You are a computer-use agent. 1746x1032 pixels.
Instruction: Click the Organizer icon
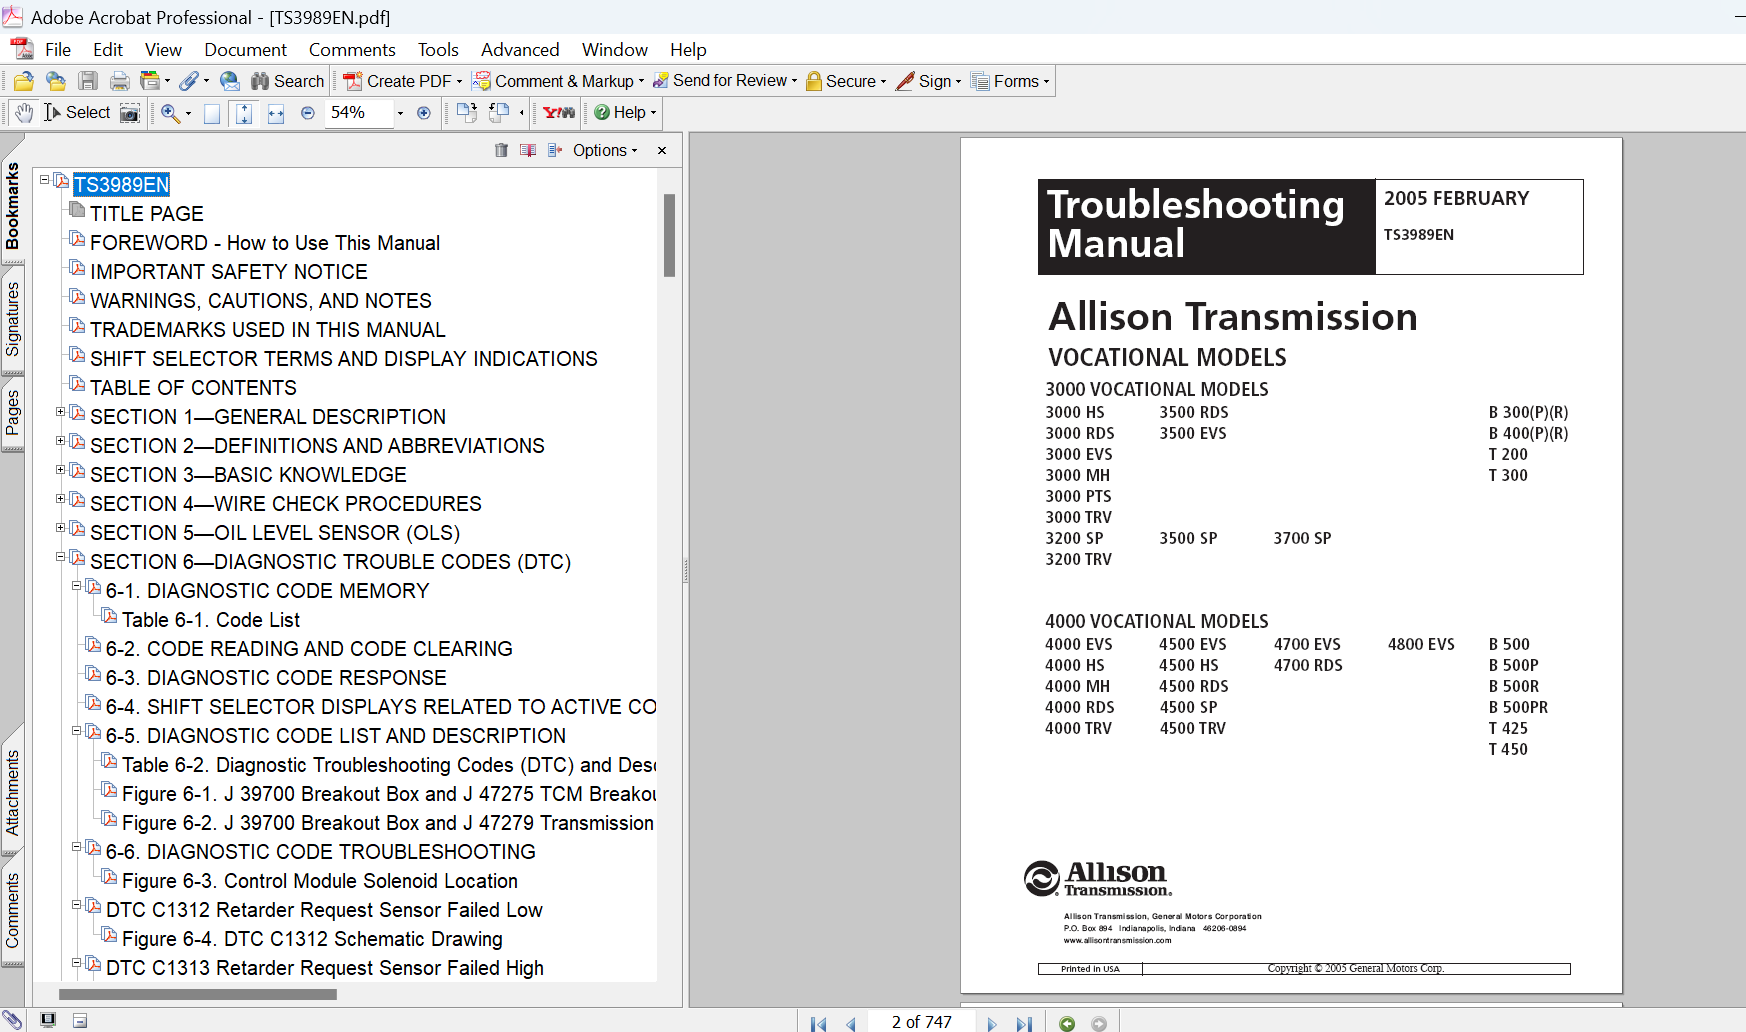pyautogui.click(x=151, y=81)
